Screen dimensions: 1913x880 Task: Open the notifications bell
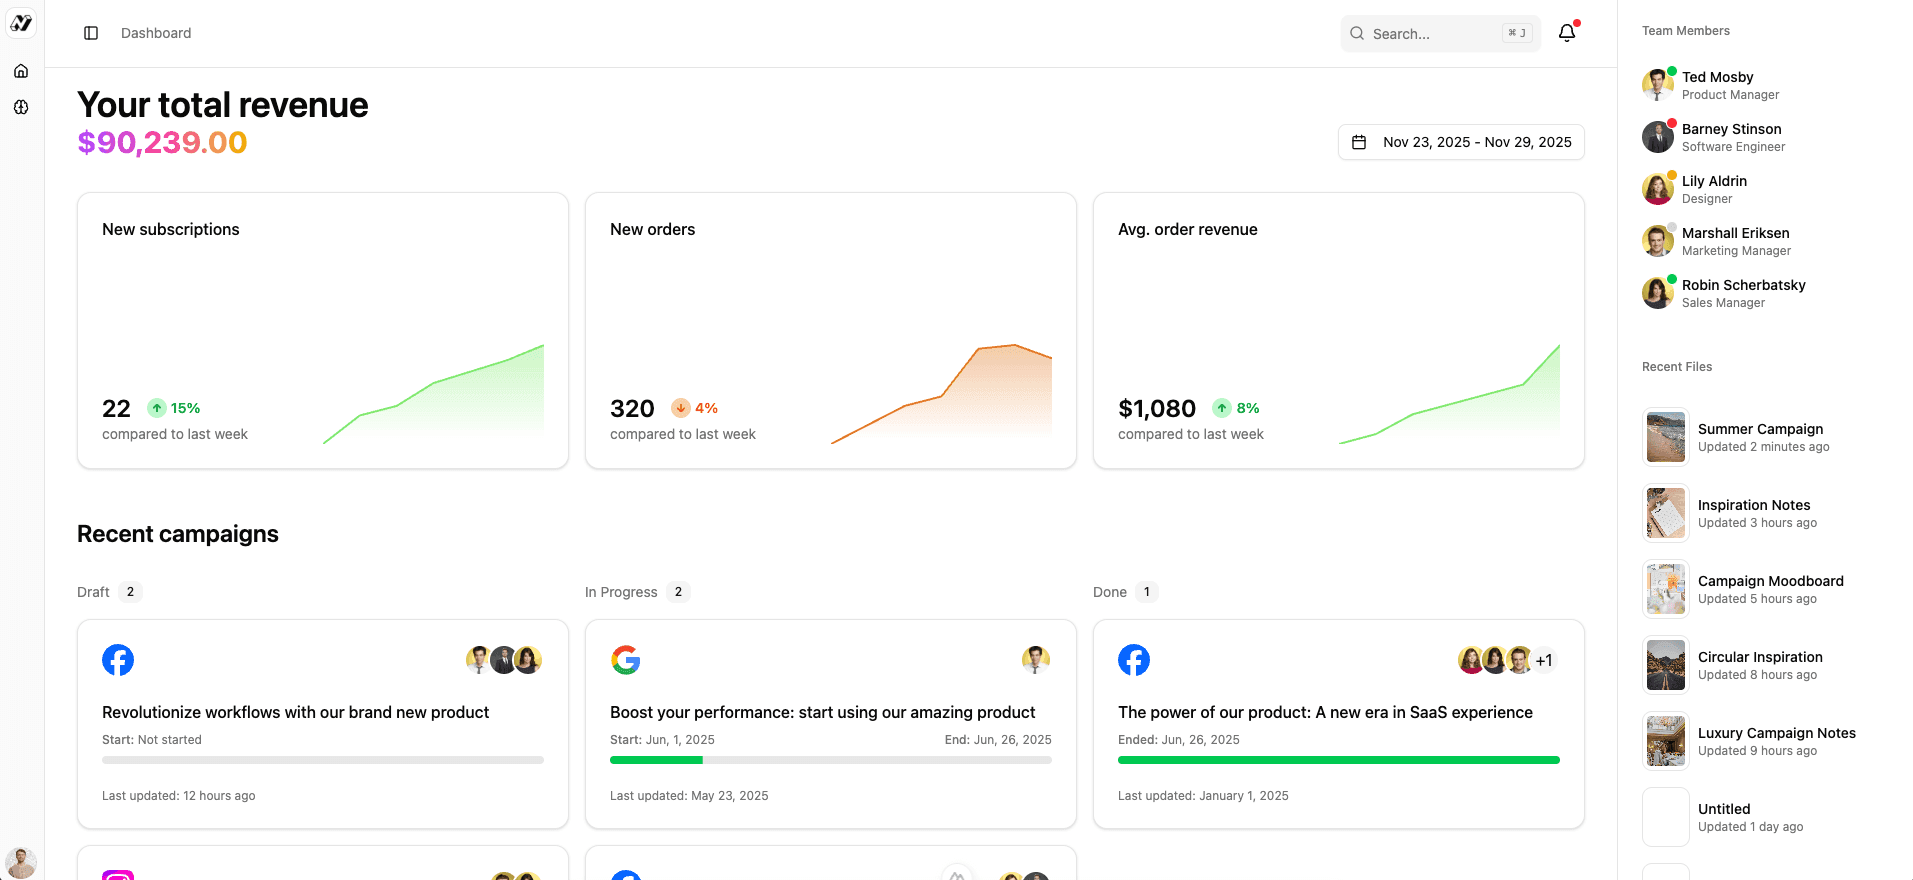click(1566, 33)
